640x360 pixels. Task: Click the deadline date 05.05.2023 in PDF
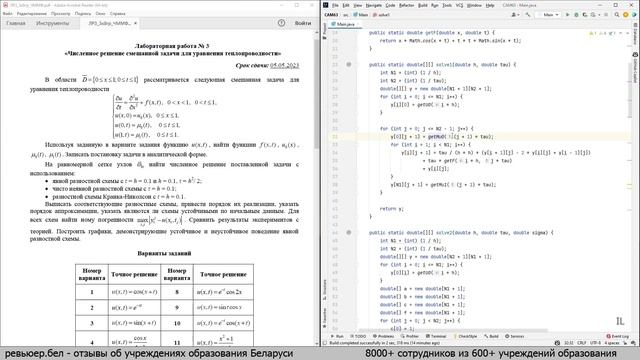coord(284,65)
